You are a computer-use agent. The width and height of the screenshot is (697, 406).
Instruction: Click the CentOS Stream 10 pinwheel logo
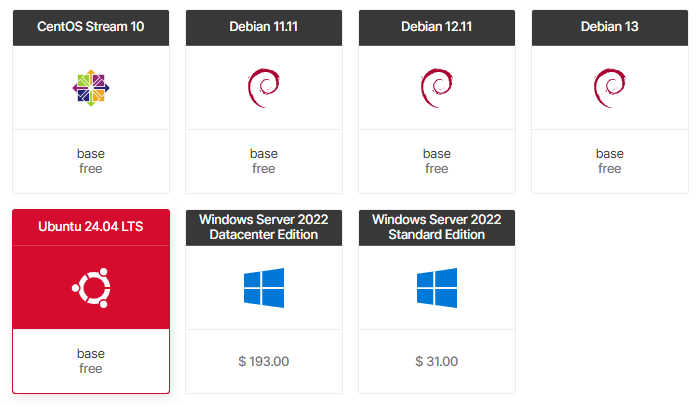90,88
